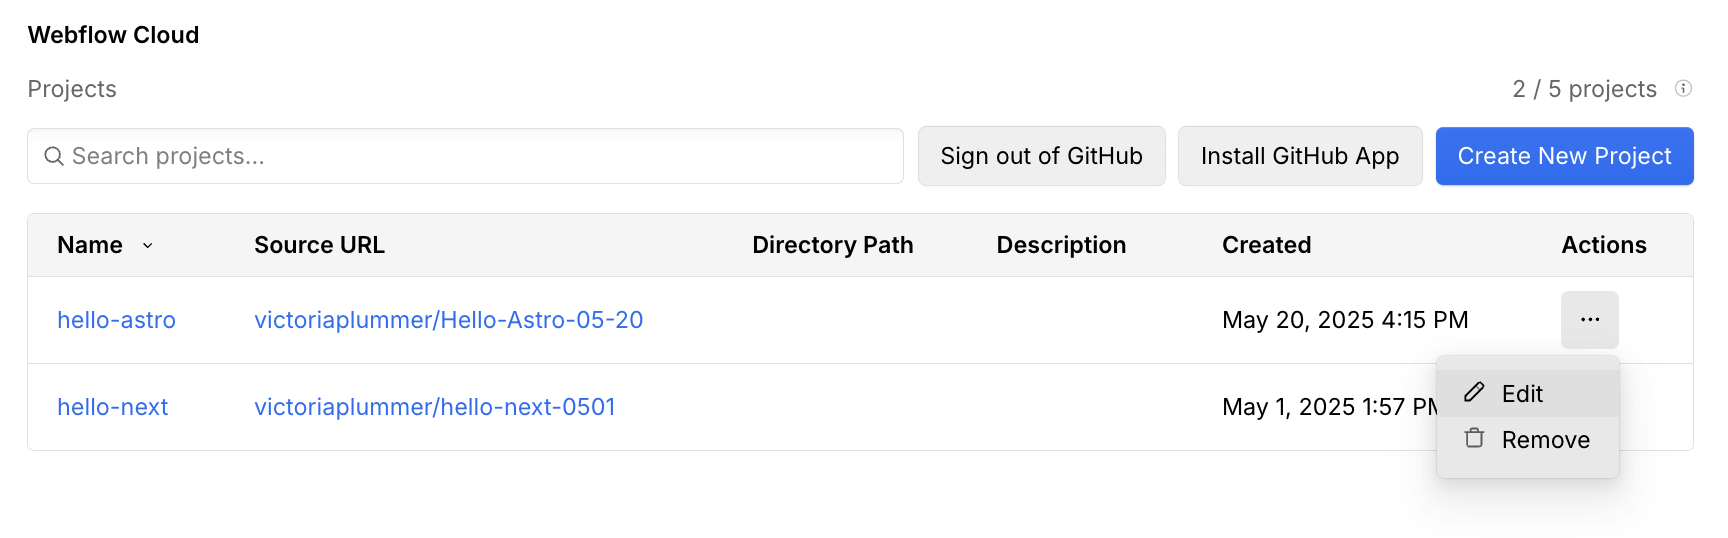Click the info icon beside project count
The height and width of the screenshot is (538, 1728).
point(1684,88)
